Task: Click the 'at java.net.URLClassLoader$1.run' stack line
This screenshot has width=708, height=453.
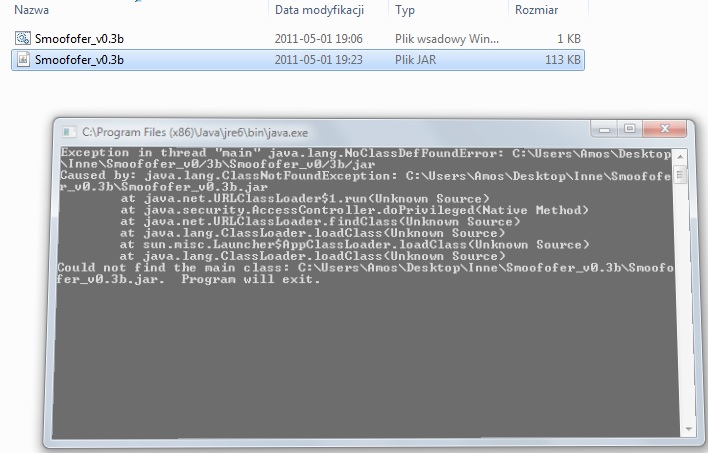Action: coord(305,199)
